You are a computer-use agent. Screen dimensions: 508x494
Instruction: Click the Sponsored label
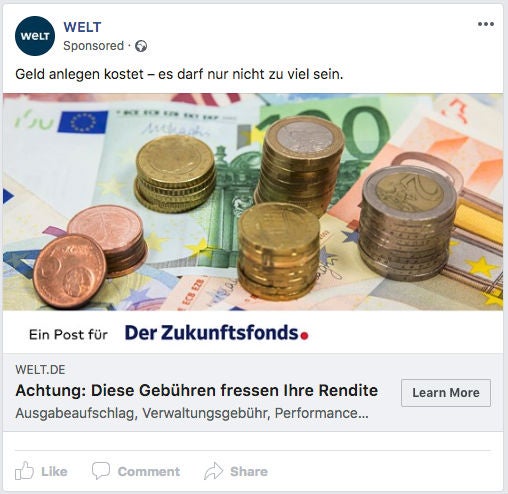[x=93, y=46]
